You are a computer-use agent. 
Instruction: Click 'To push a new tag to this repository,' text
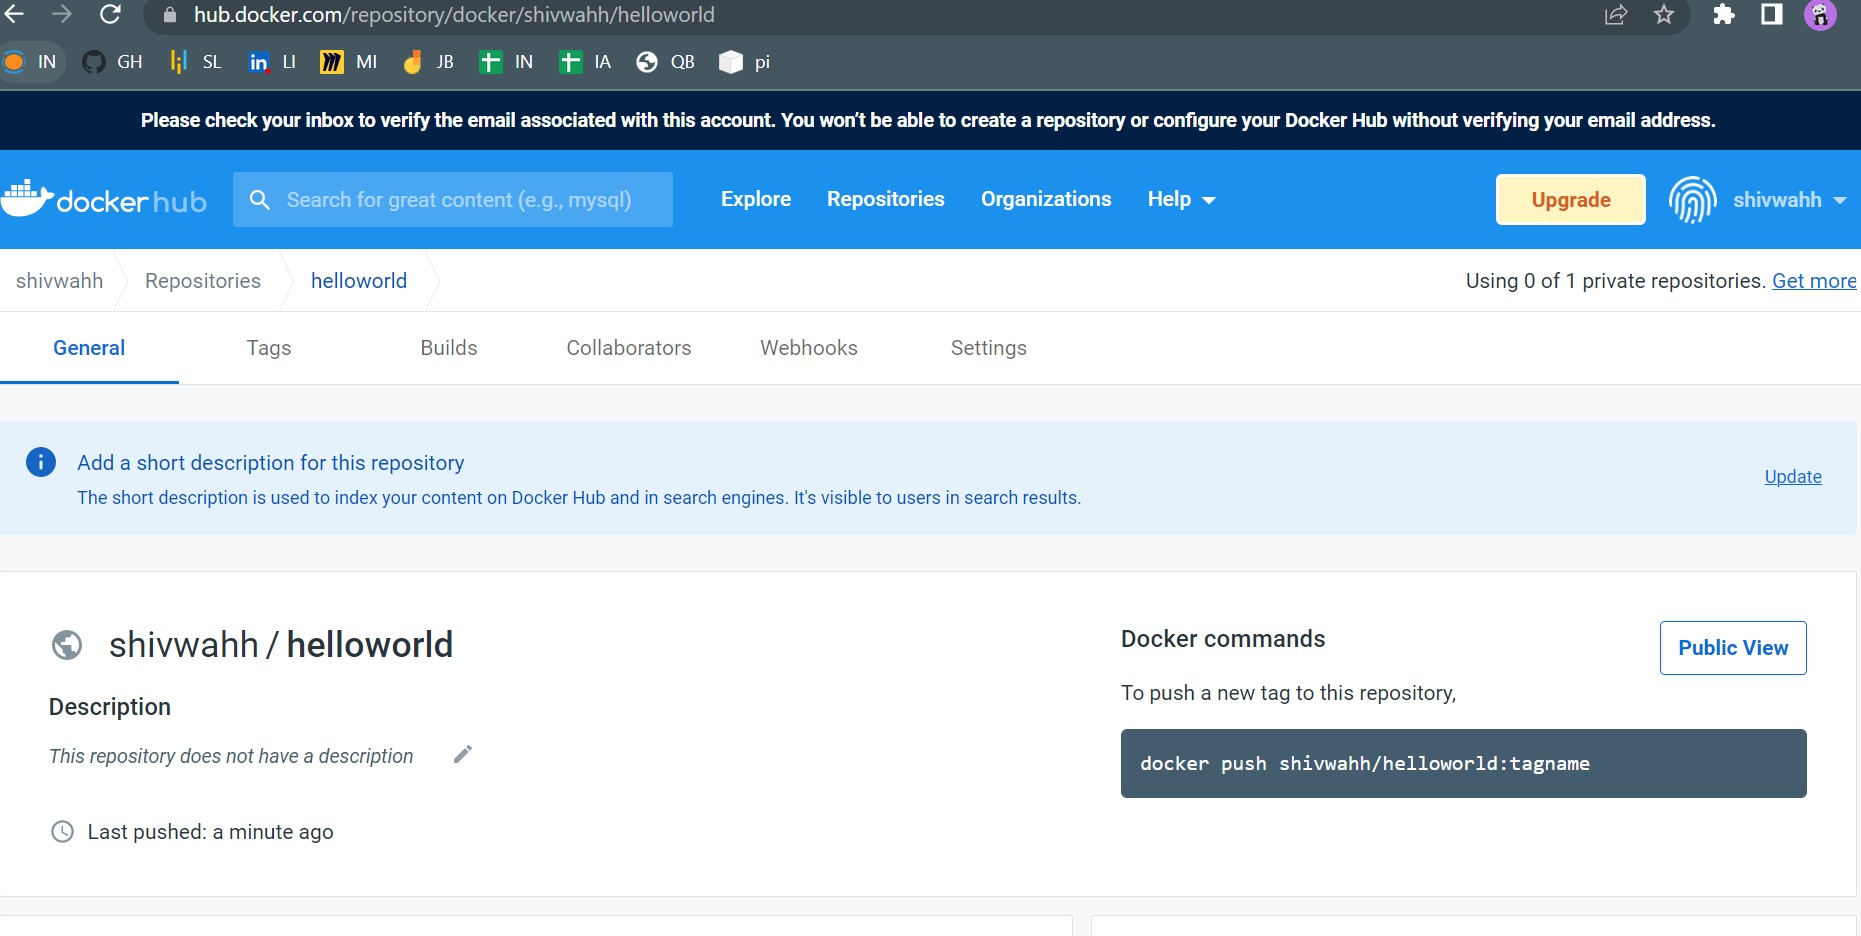1288,693
